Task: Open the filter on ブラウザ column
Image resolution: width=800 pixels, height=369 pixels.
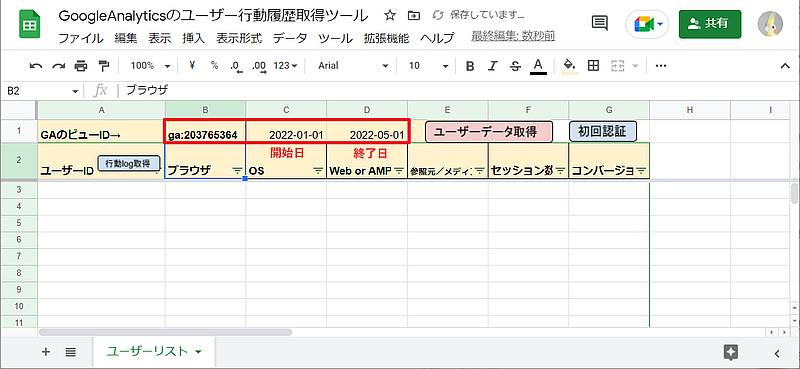Action: tap(238, 171)
